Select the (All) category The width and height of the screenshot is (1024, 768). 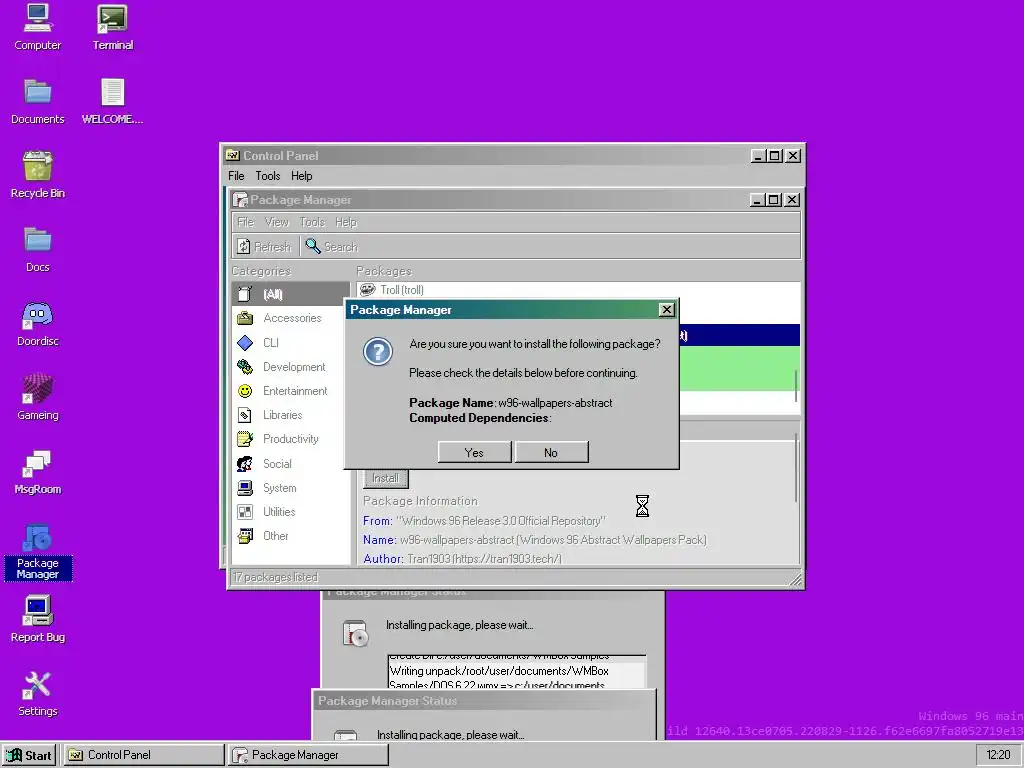(x=291, y=294)
